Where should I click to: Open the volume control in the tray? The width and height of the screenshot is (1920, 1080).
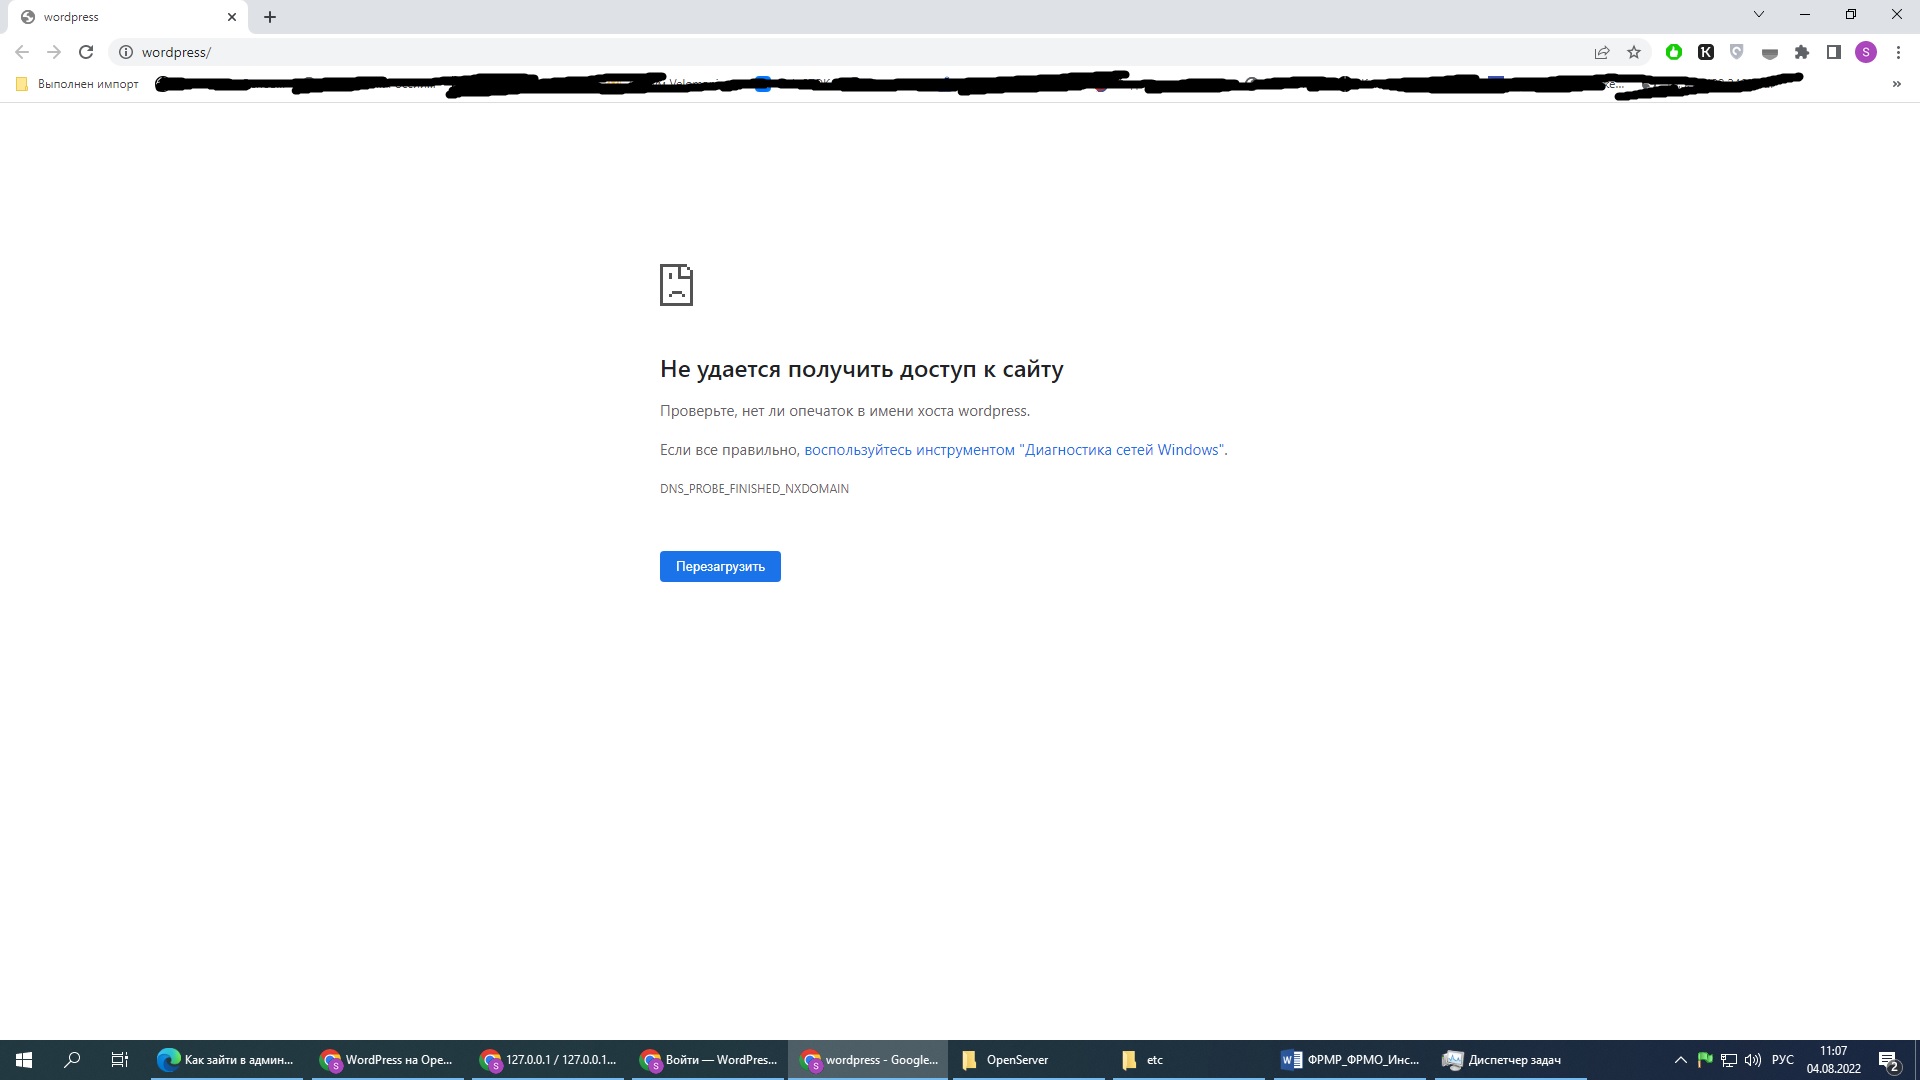tap(1753, 1060)
